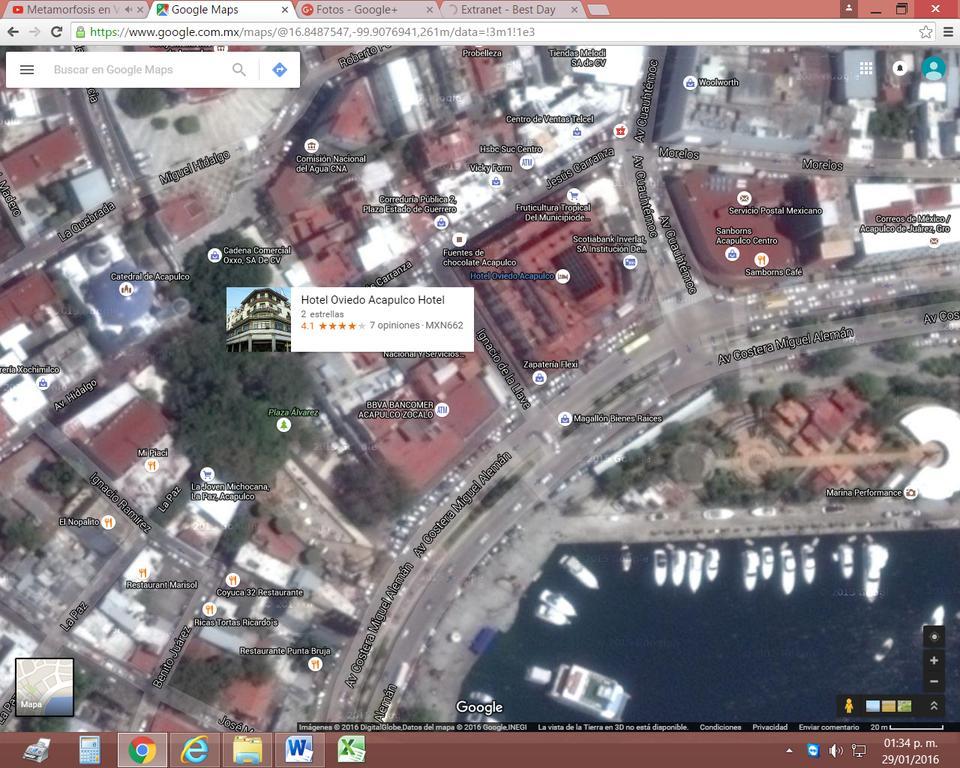Close the Fotos - Google+ tab
This screenshot has height=768, width=960.
pos(429,10)
